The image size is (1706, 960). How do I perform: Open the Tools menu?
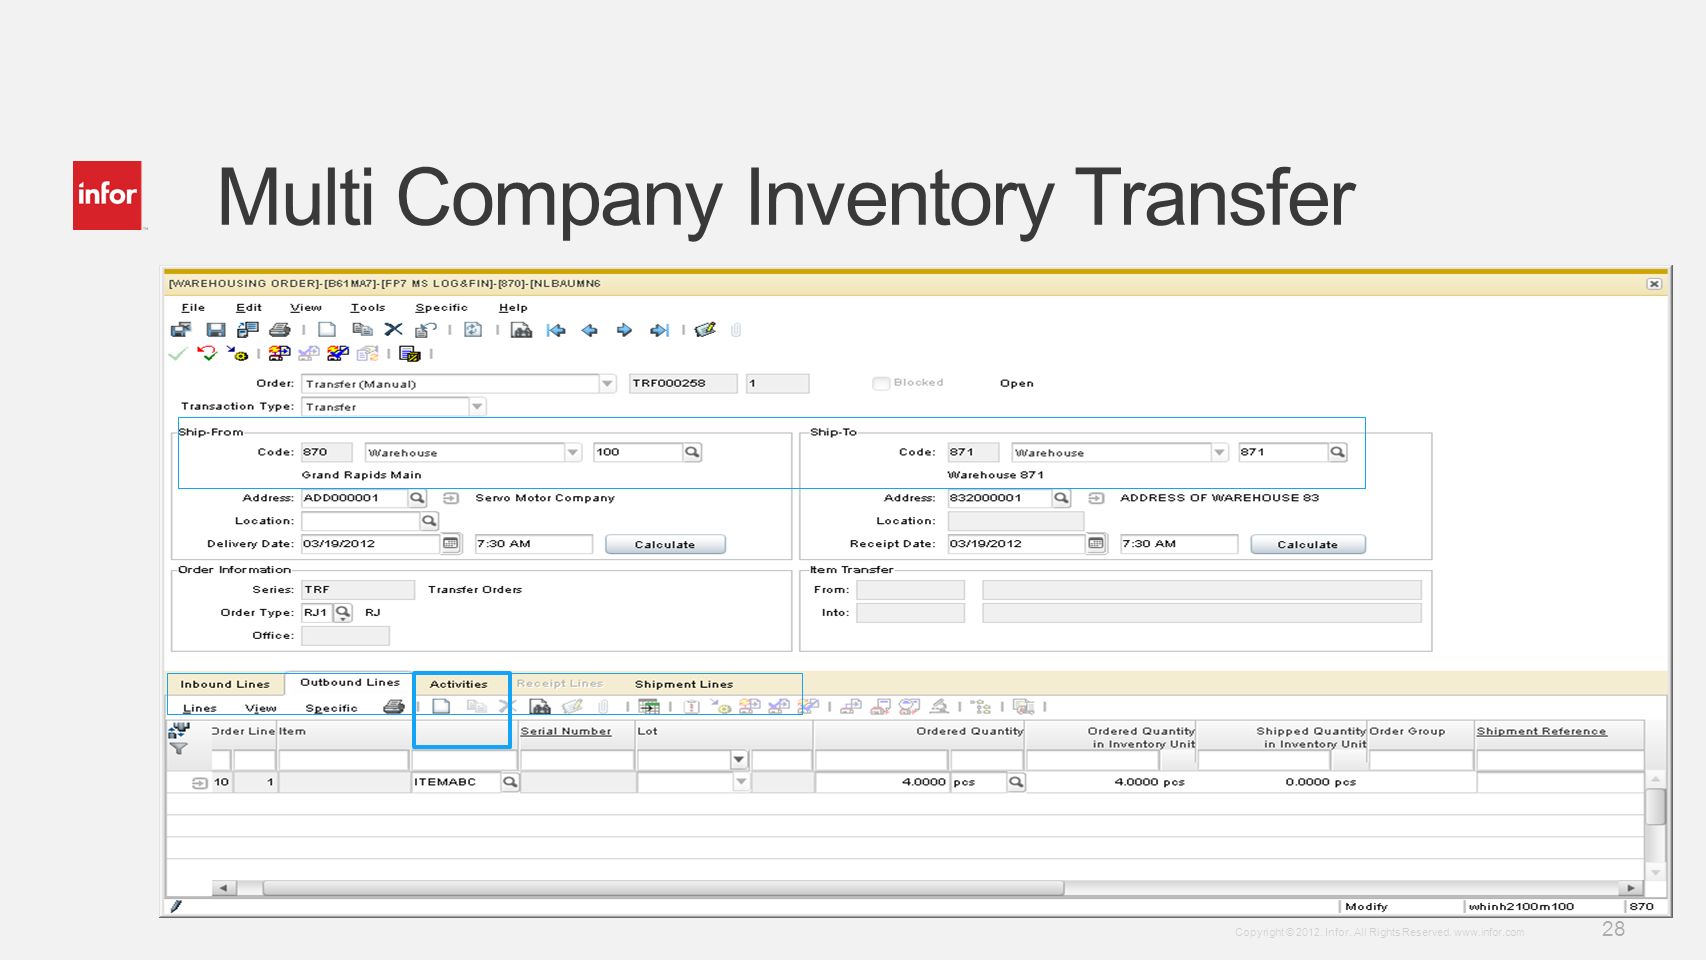(x=367, y=308)
